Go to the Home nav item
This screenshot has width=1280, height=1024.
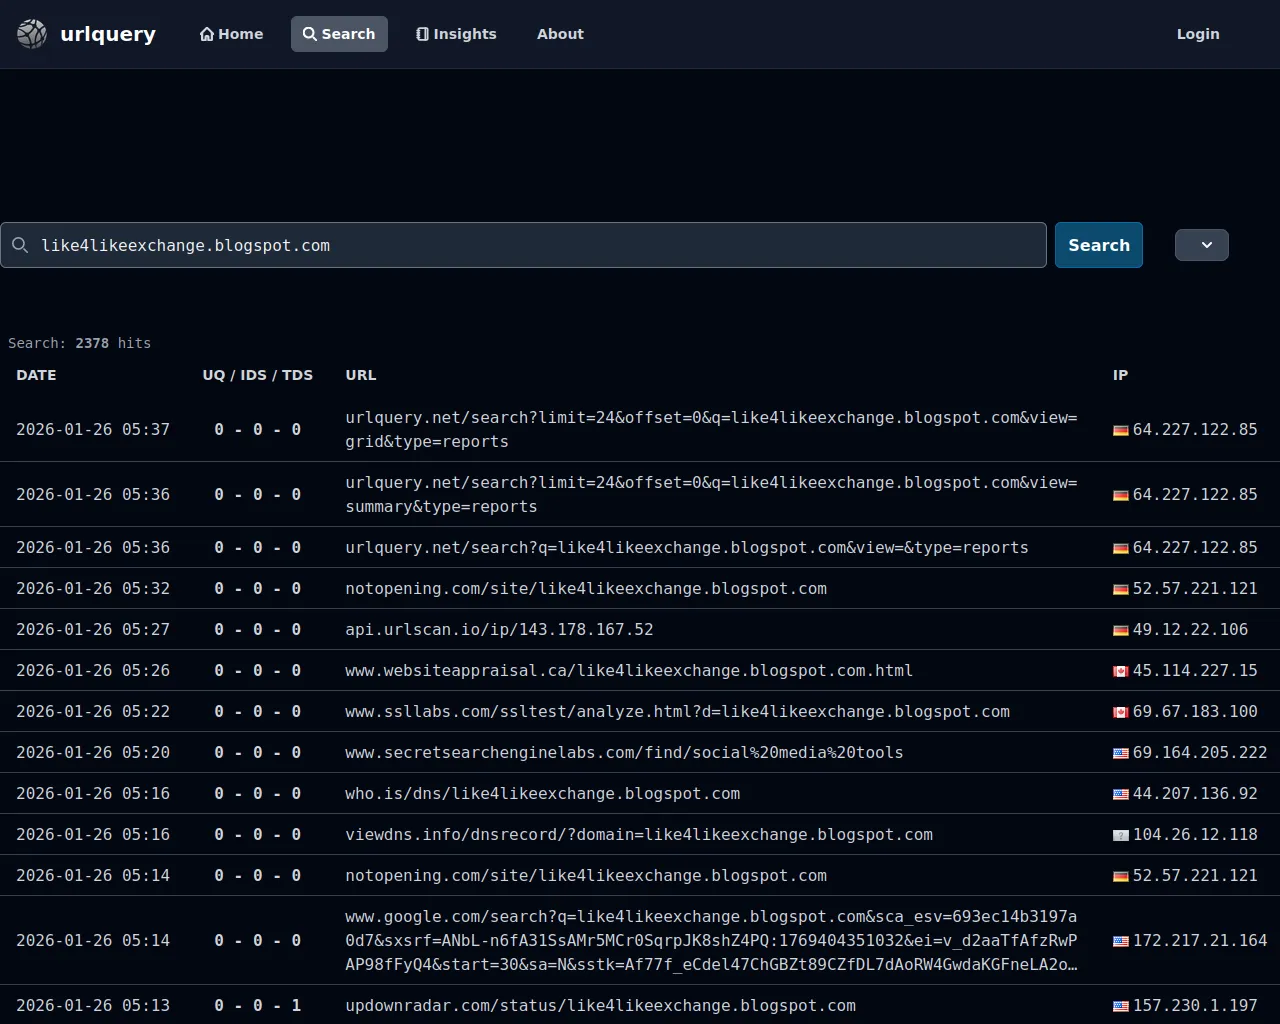(x=231, y=34)
